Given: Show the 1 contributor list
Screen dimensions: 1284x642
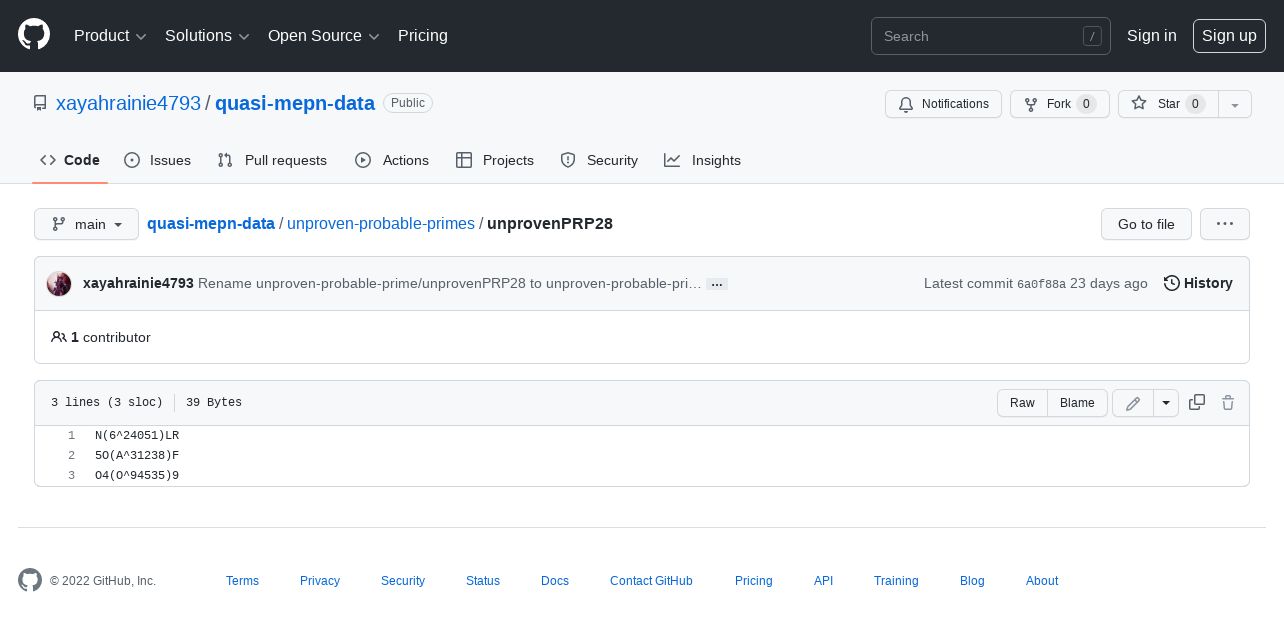Looking at the screenshot, I should (x=101, y=337).
